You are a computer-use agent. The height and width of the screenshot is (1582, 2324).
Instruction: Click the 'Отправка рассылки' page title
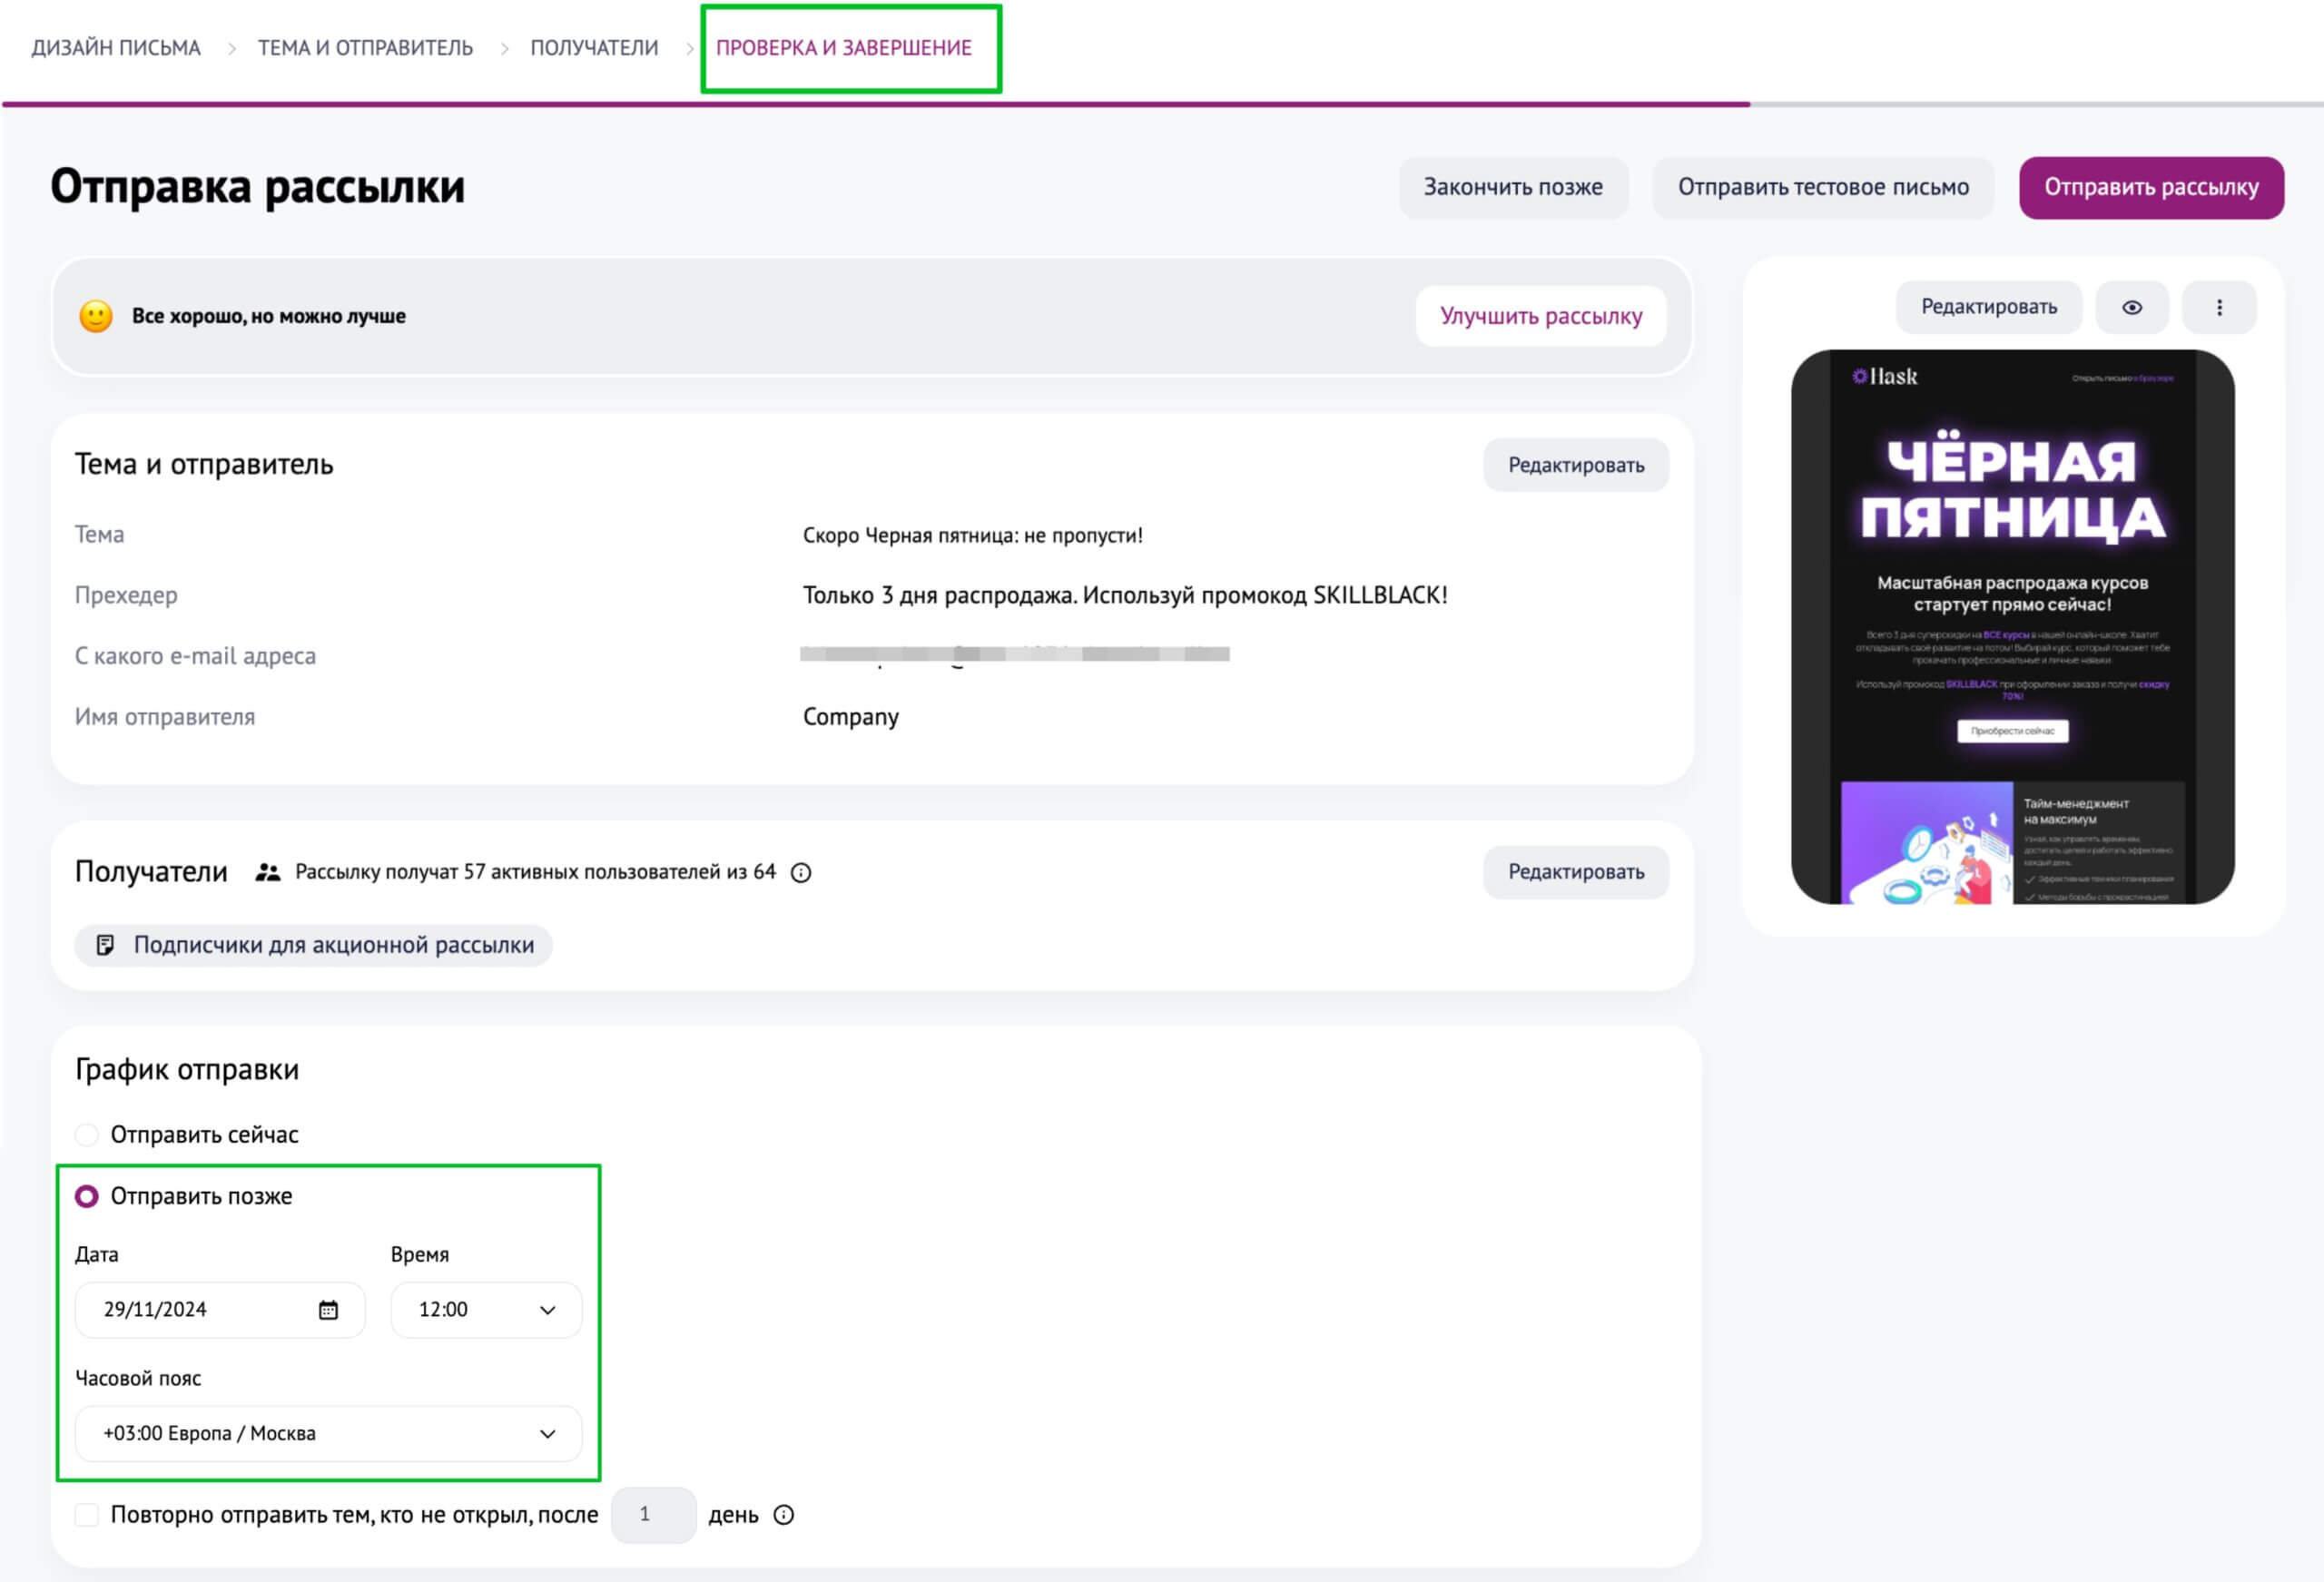click(x=258, y=187)
